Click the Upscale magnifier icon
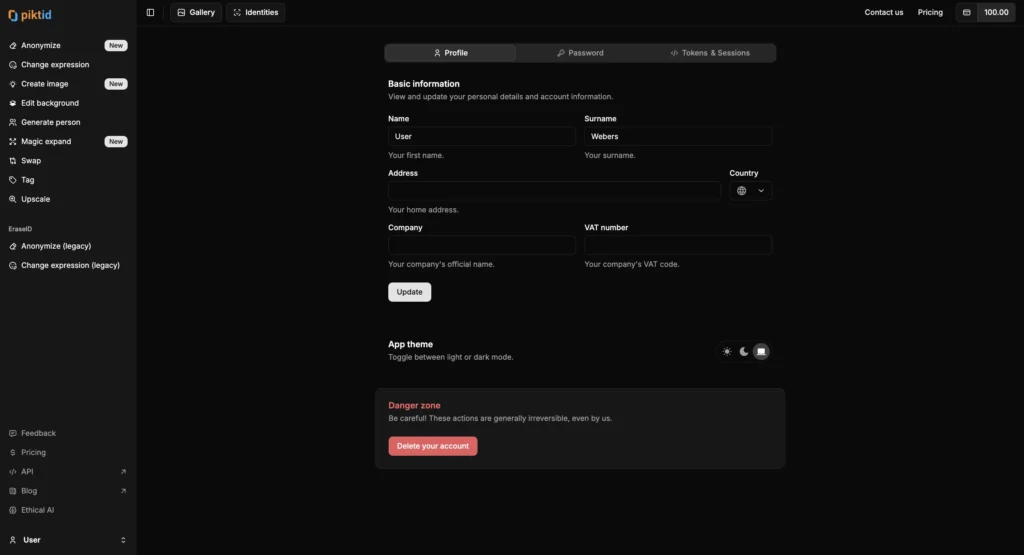This screenshot has height=555, width=1024. click(12, 199)
